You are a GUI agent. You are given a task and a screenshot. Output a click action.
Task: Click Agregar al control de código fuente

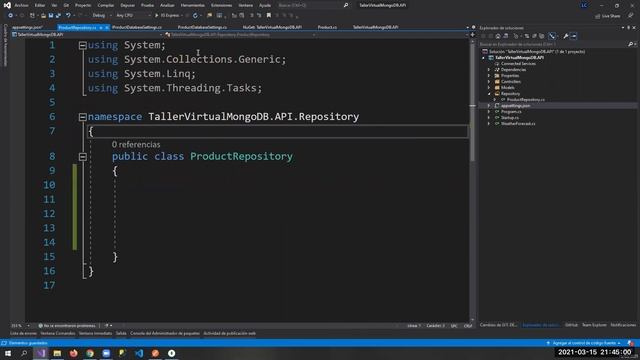point(584,343)
